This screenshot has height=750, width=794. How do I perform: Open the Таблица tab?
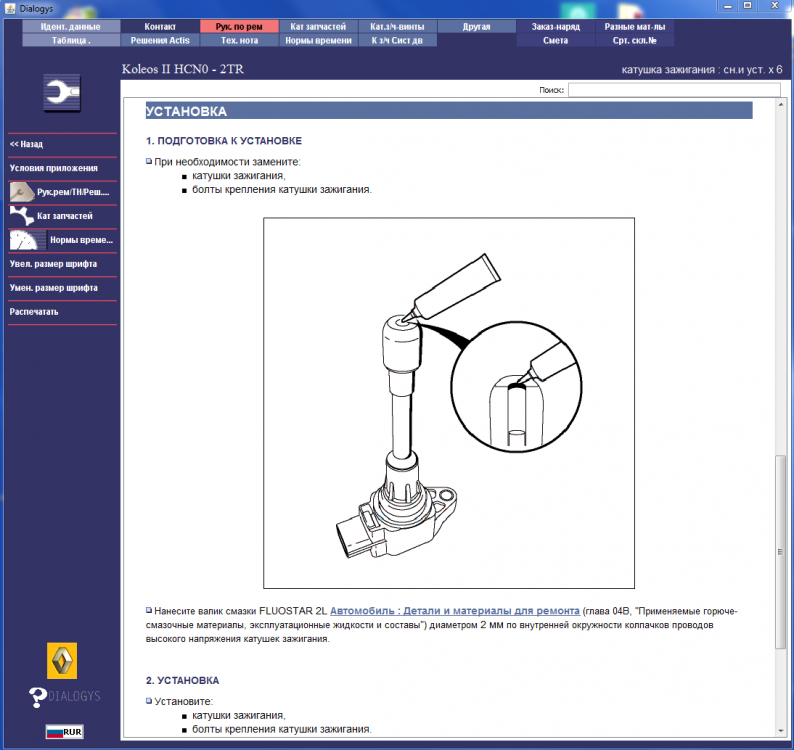(x=71, y=40)
